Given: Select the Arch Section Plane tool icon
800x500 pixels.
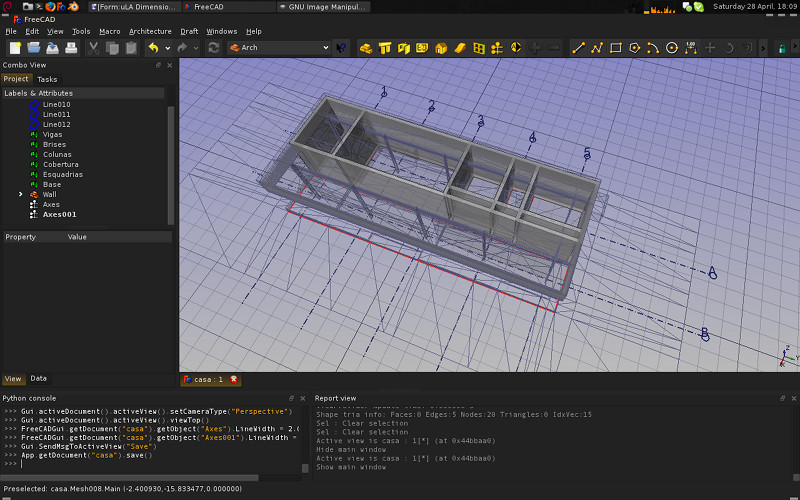Looking at the screenshot, I should click(516, 47).
